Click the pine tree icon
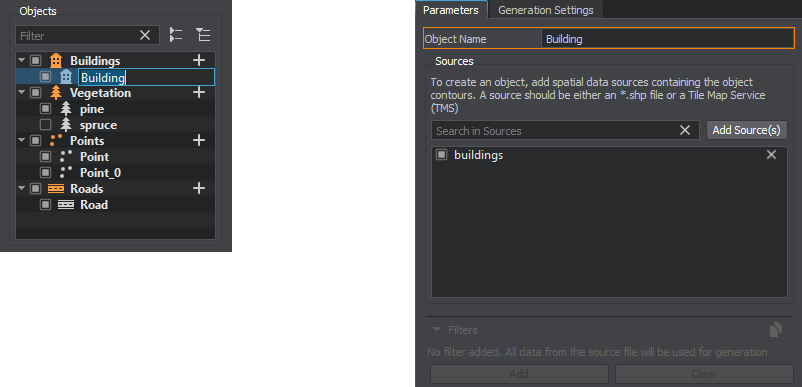Screen dimensions: 802x387 point(66,109)
